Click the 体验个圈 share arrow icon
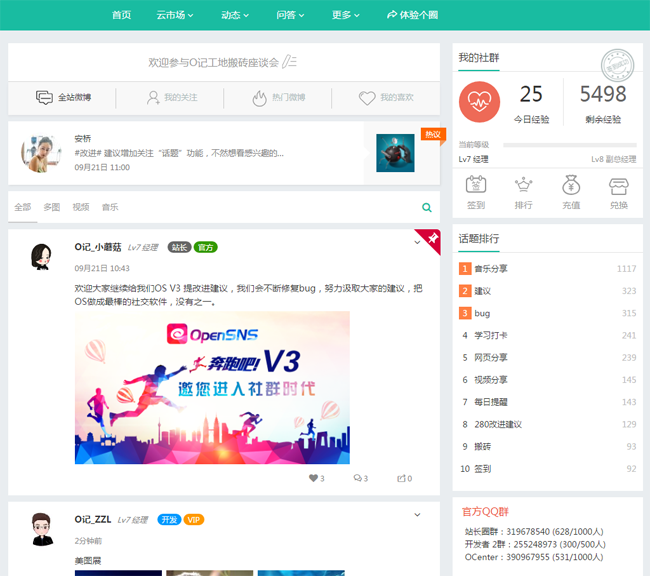 [x=391, y=15]
